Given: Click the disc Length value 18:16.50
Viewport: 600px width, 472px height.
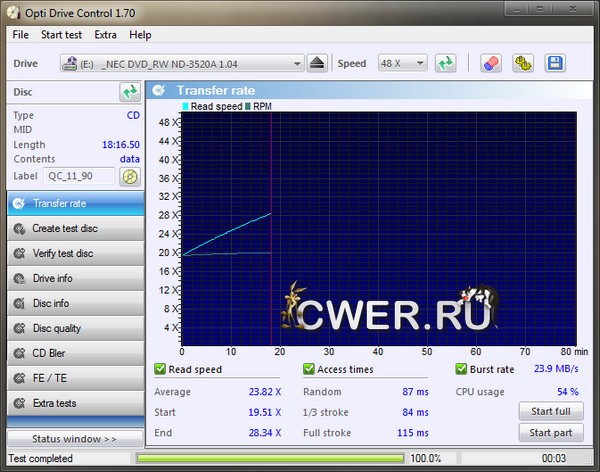Looking at the screenshot, I should point(121,145).
